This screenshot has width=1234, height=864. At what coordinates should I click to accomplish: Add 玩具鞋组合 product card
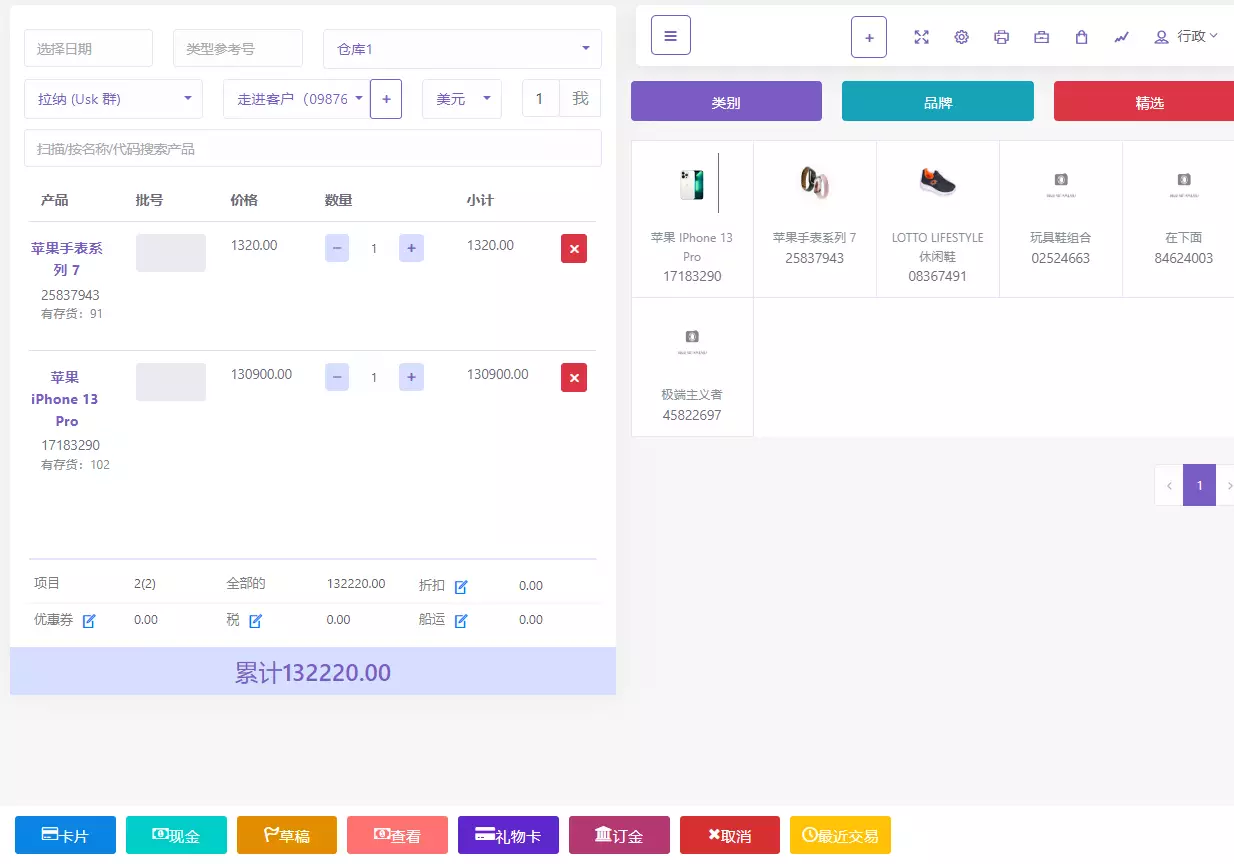pos(1061,219)
